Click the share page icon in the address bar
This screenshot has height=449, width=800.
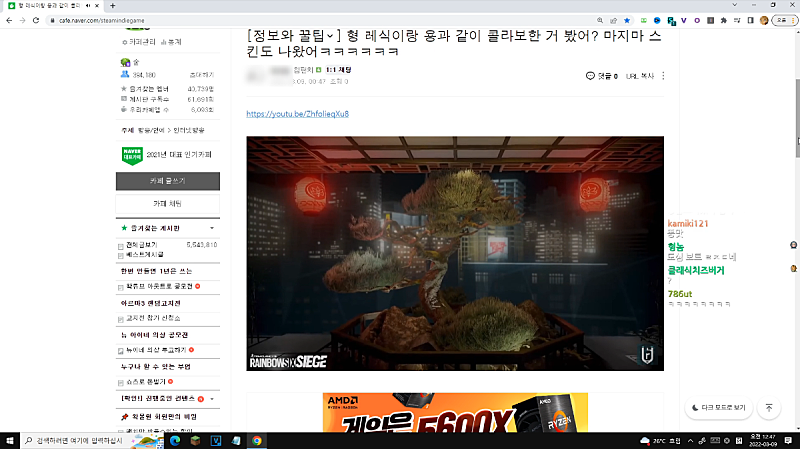[613, 20]
